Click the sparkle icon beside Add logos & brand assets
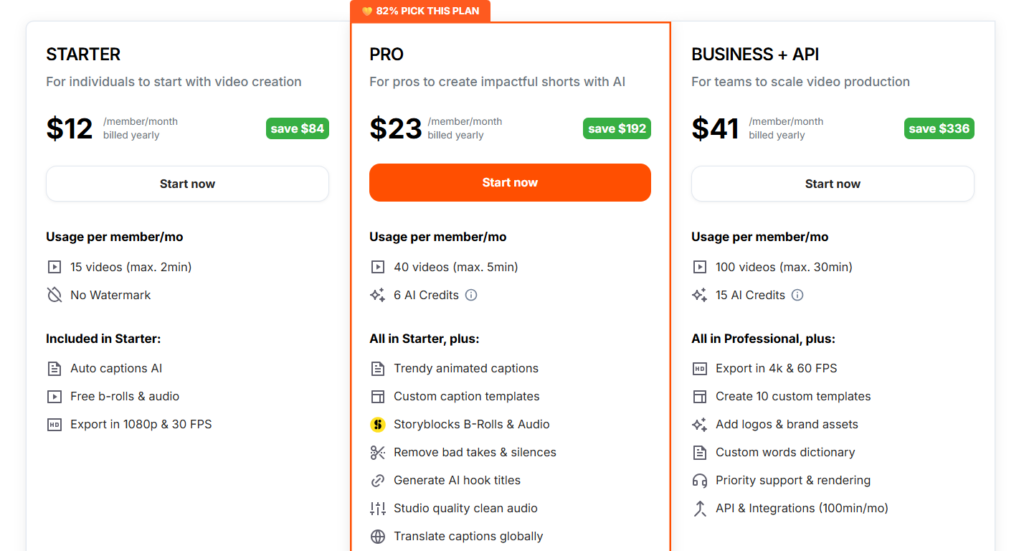This screenshot has width=1024, height=551. [x=700, y=424]
